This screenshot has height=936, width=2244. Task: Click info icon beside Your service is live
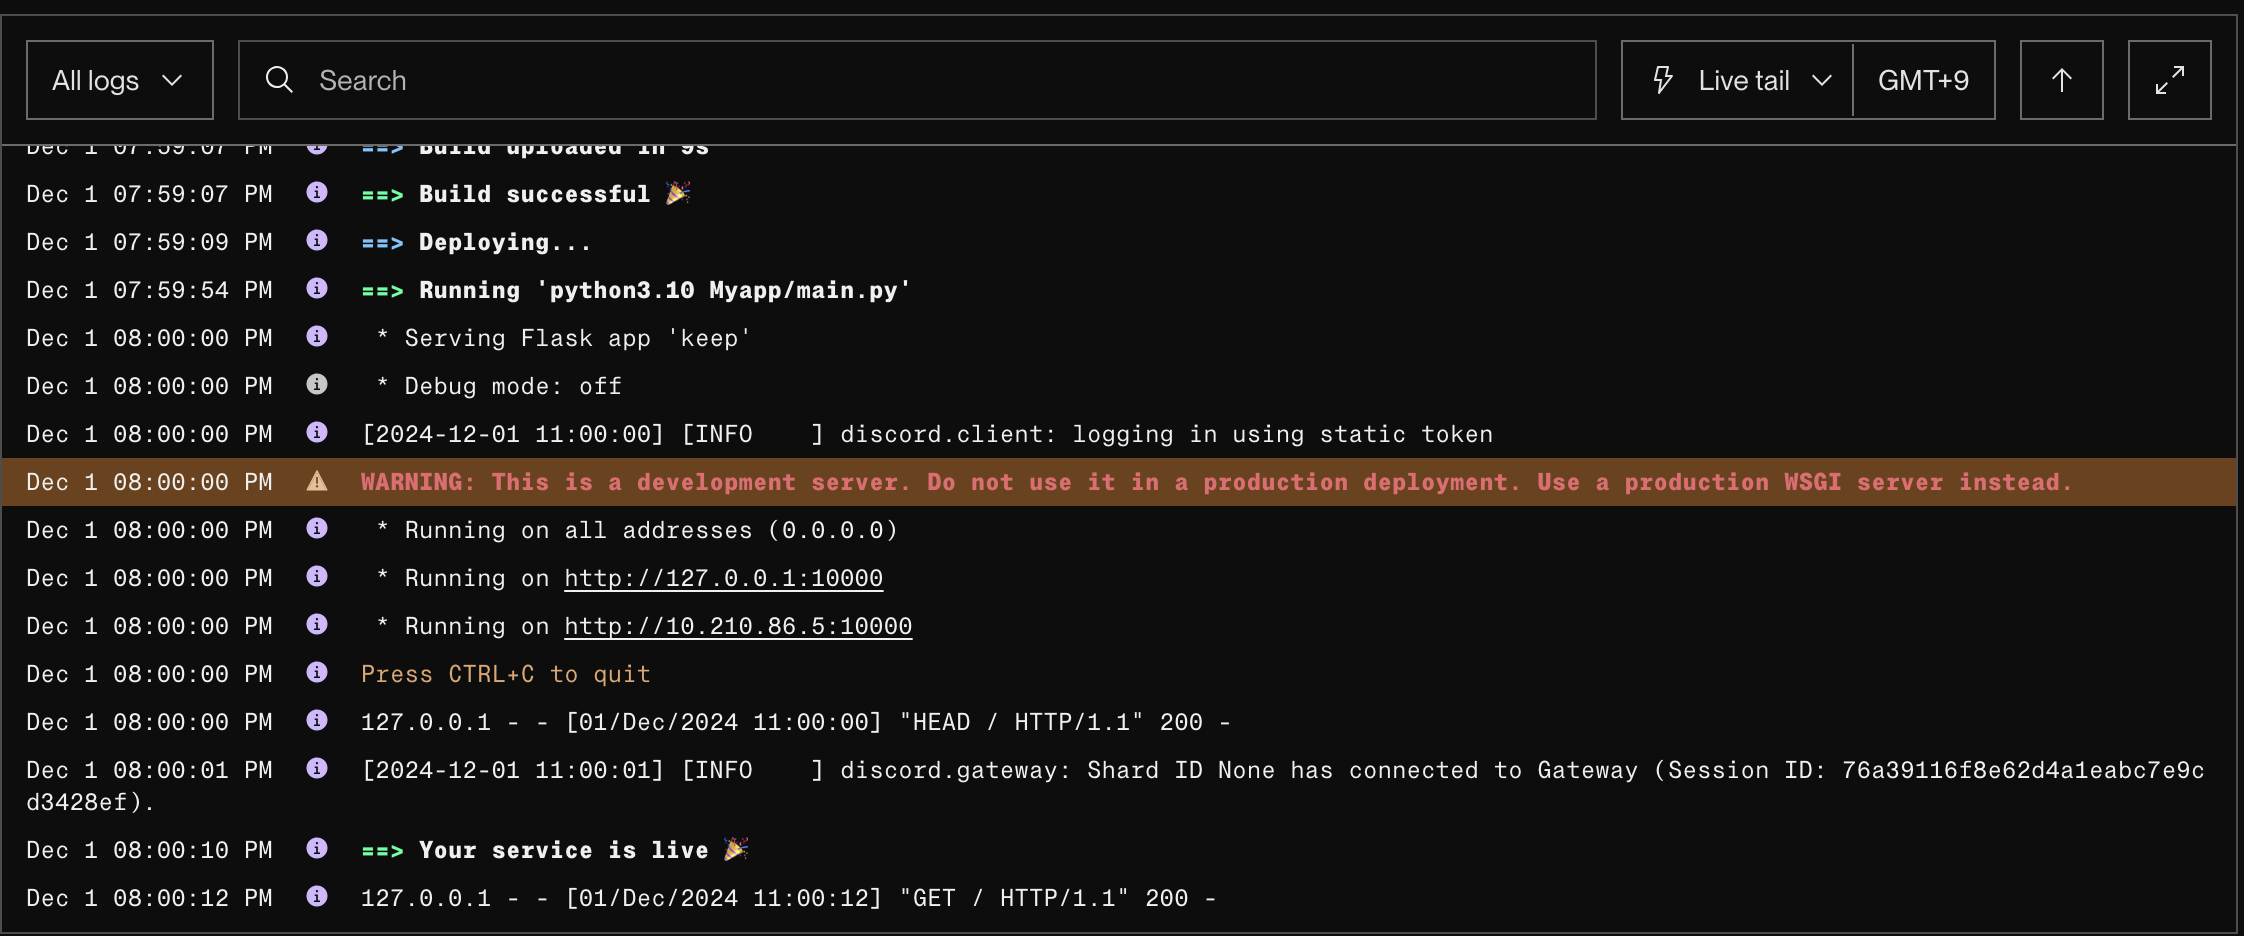click(317, 848)
